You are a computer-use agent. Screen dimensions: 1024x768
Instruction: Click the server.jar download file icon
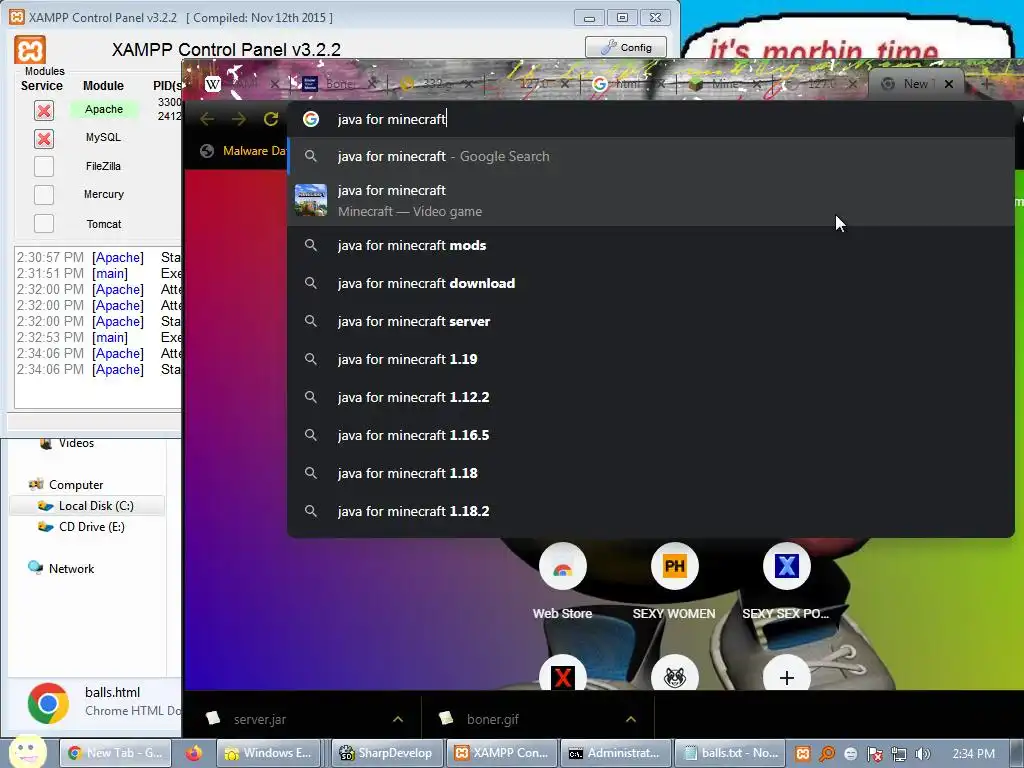pyautogui.click(x=213, y=718)
